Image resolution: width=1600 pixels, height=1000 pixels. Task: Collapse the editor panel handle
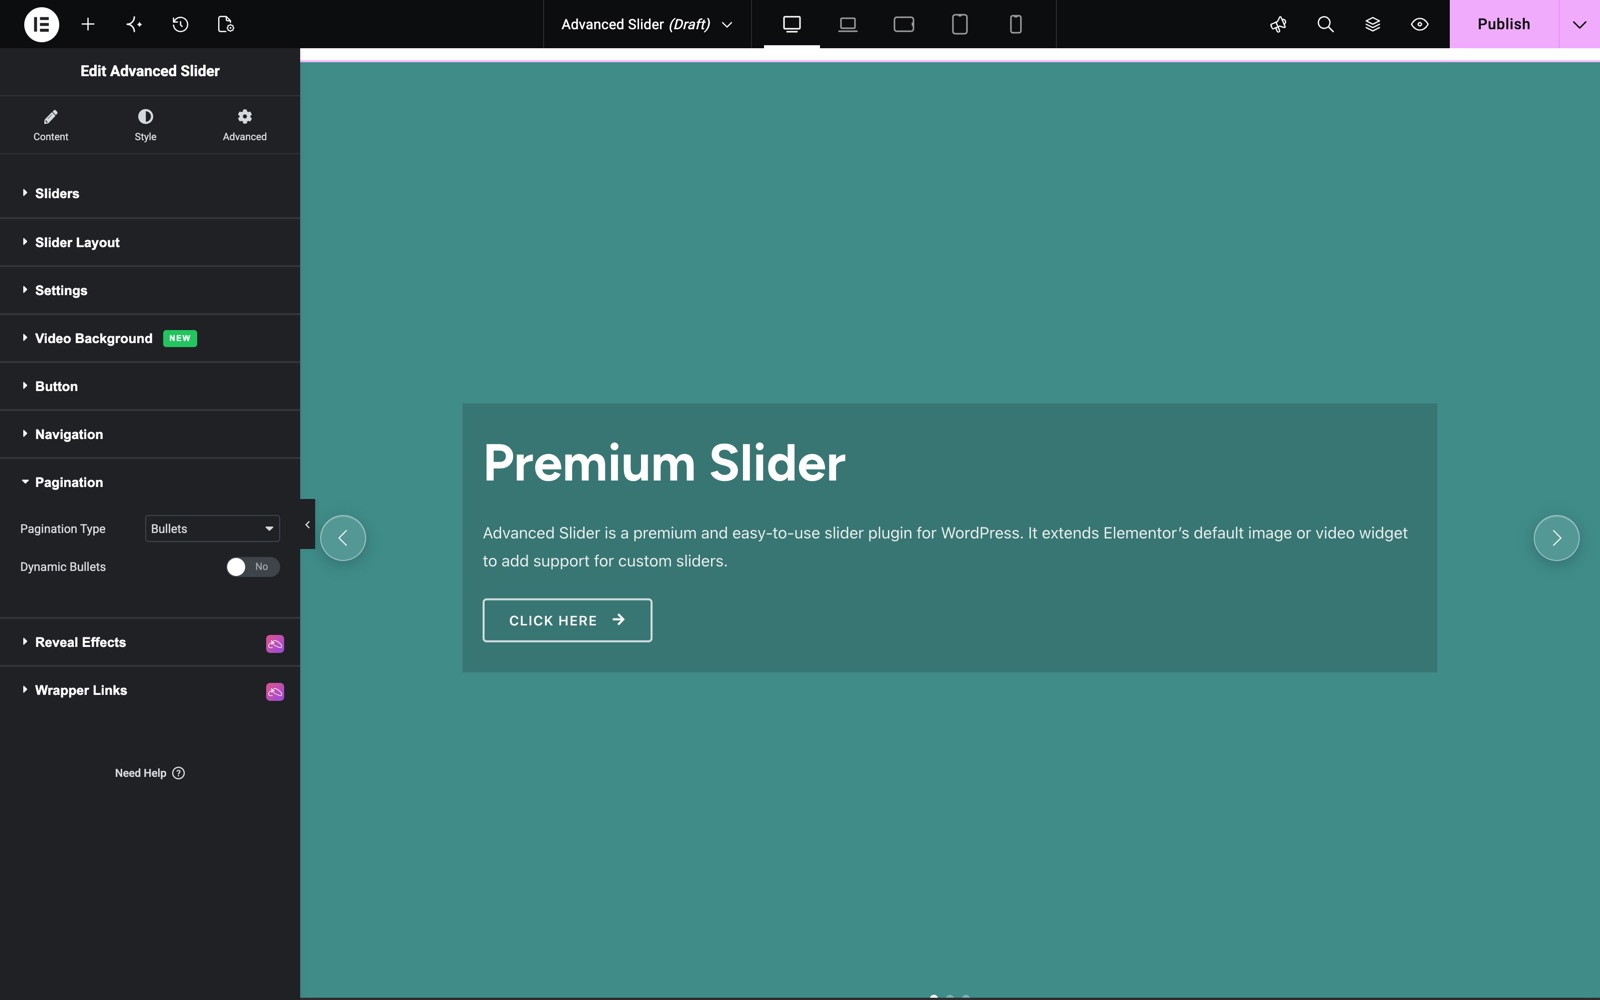[x=307, y=524]
